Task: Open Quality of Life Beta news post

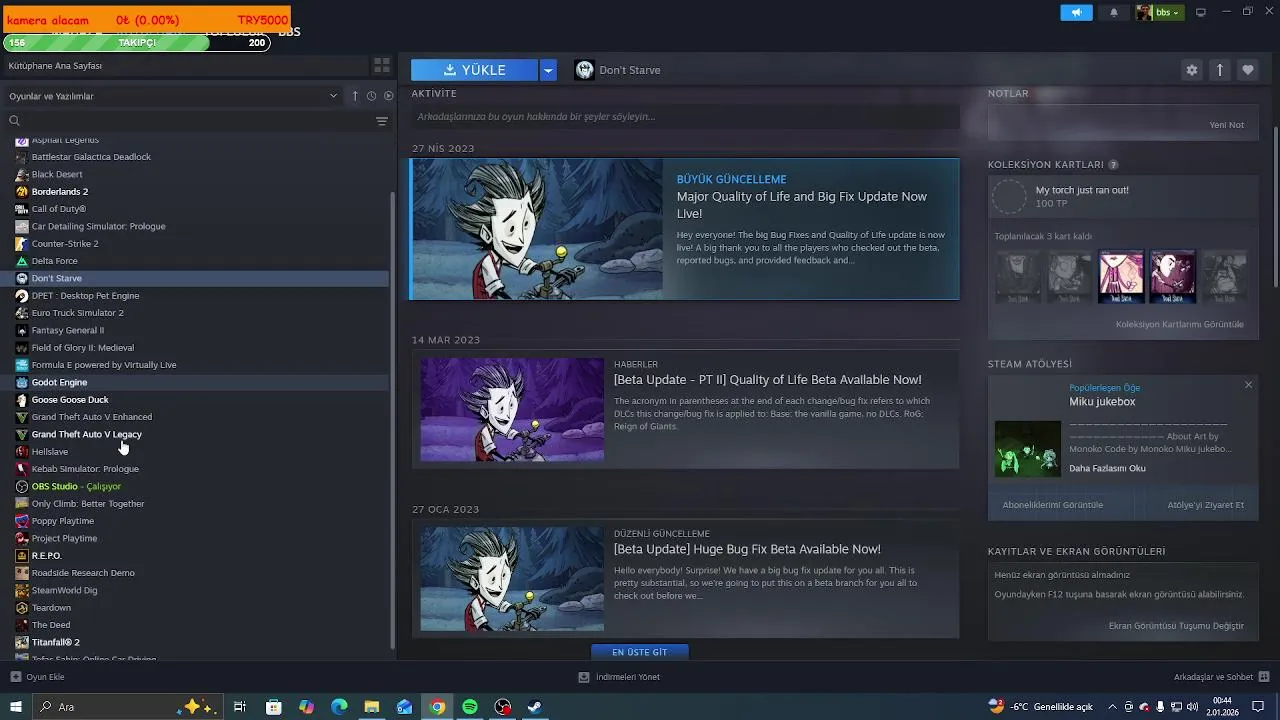Action: coord(685,409)
